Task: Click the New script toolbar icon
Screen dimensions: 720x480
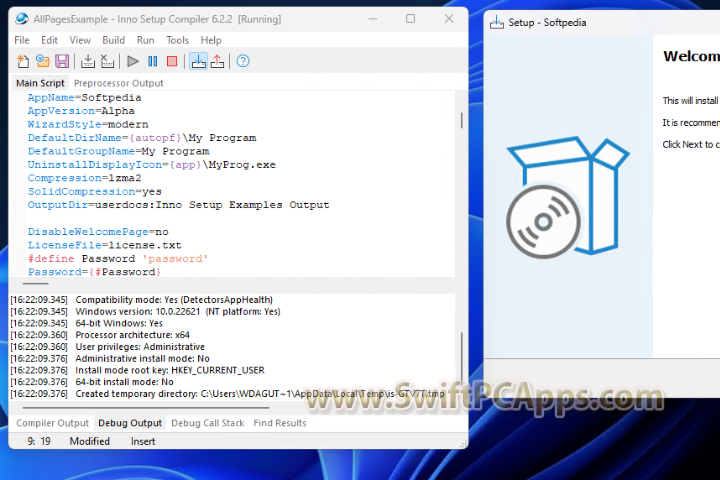Action: click(23, 61)
